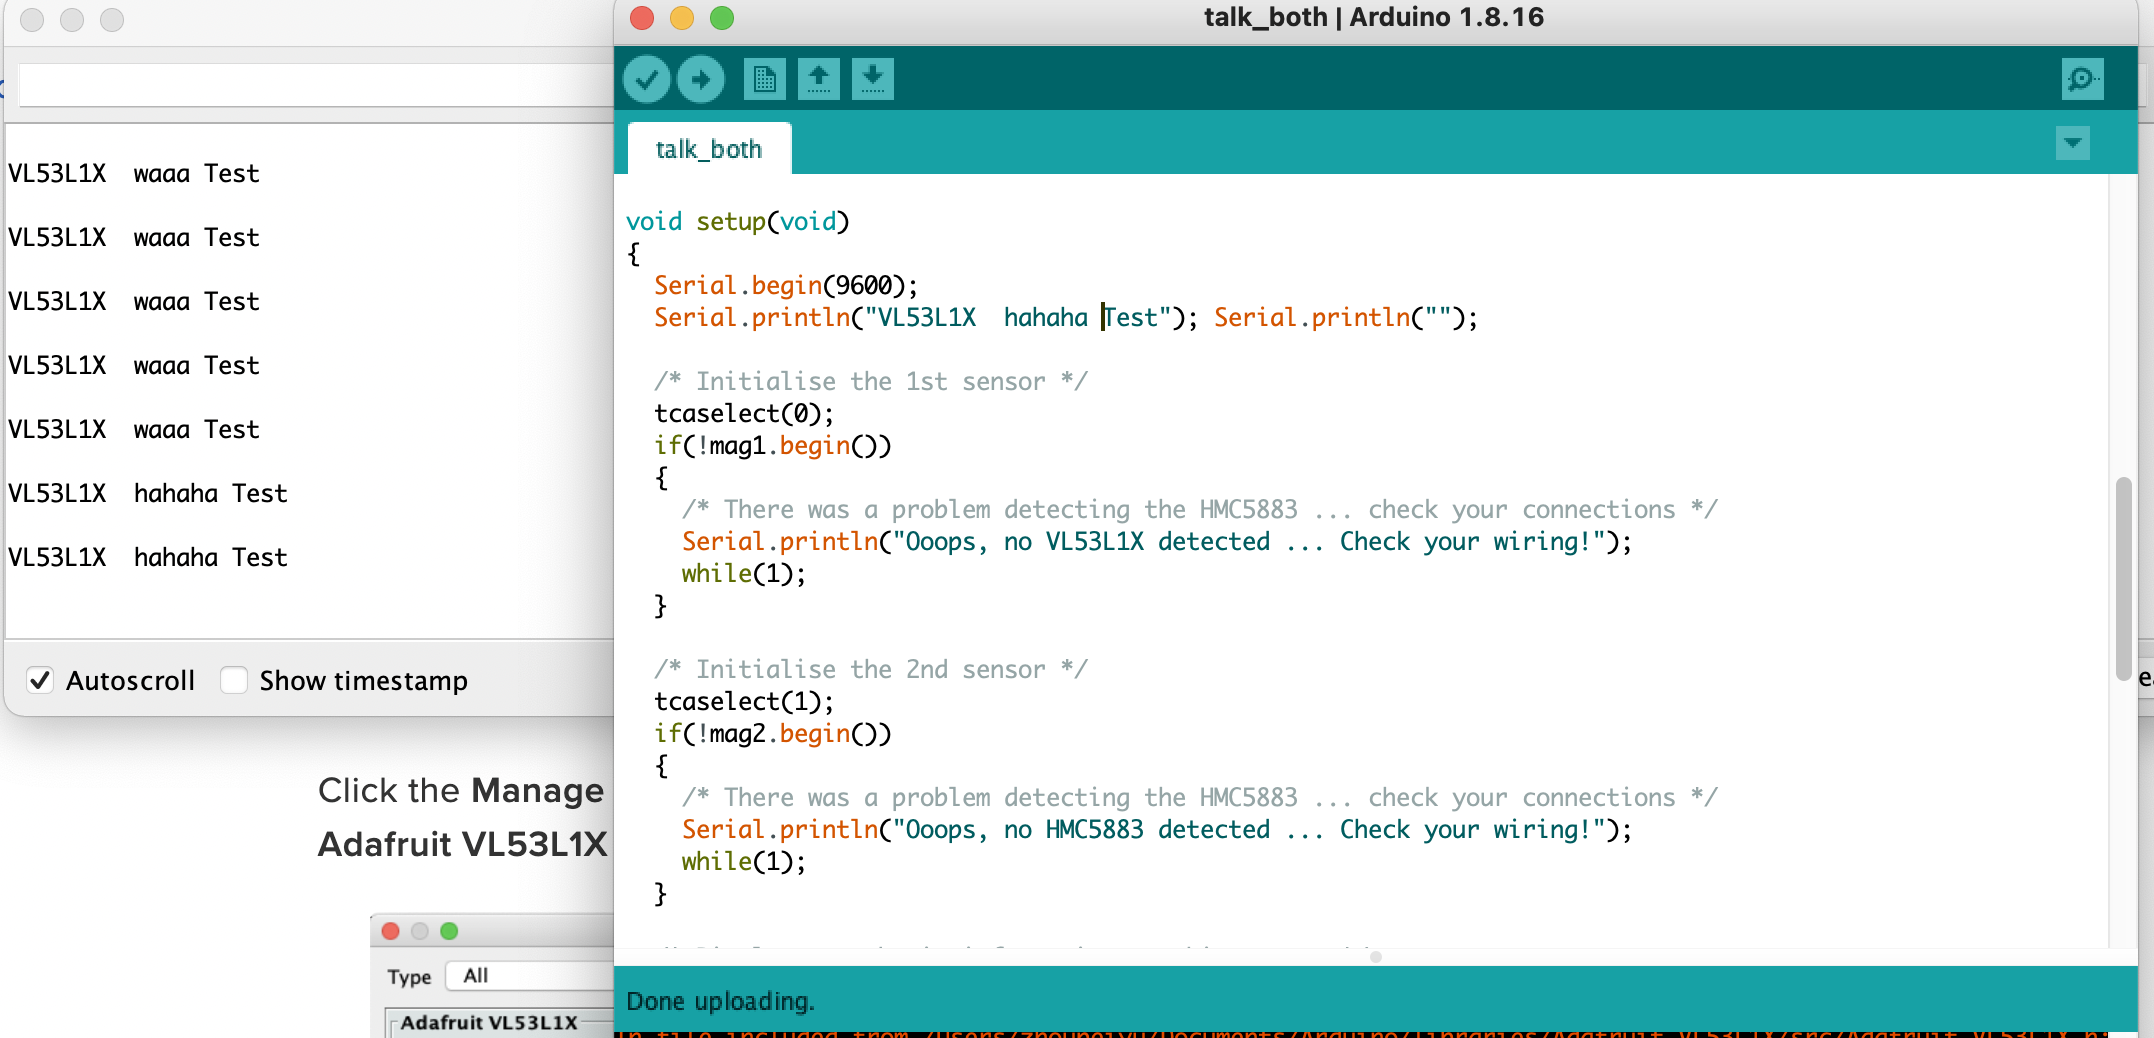
Task: Click the 'Initialise the 1st sensor' comment
Action: [871, 381]
